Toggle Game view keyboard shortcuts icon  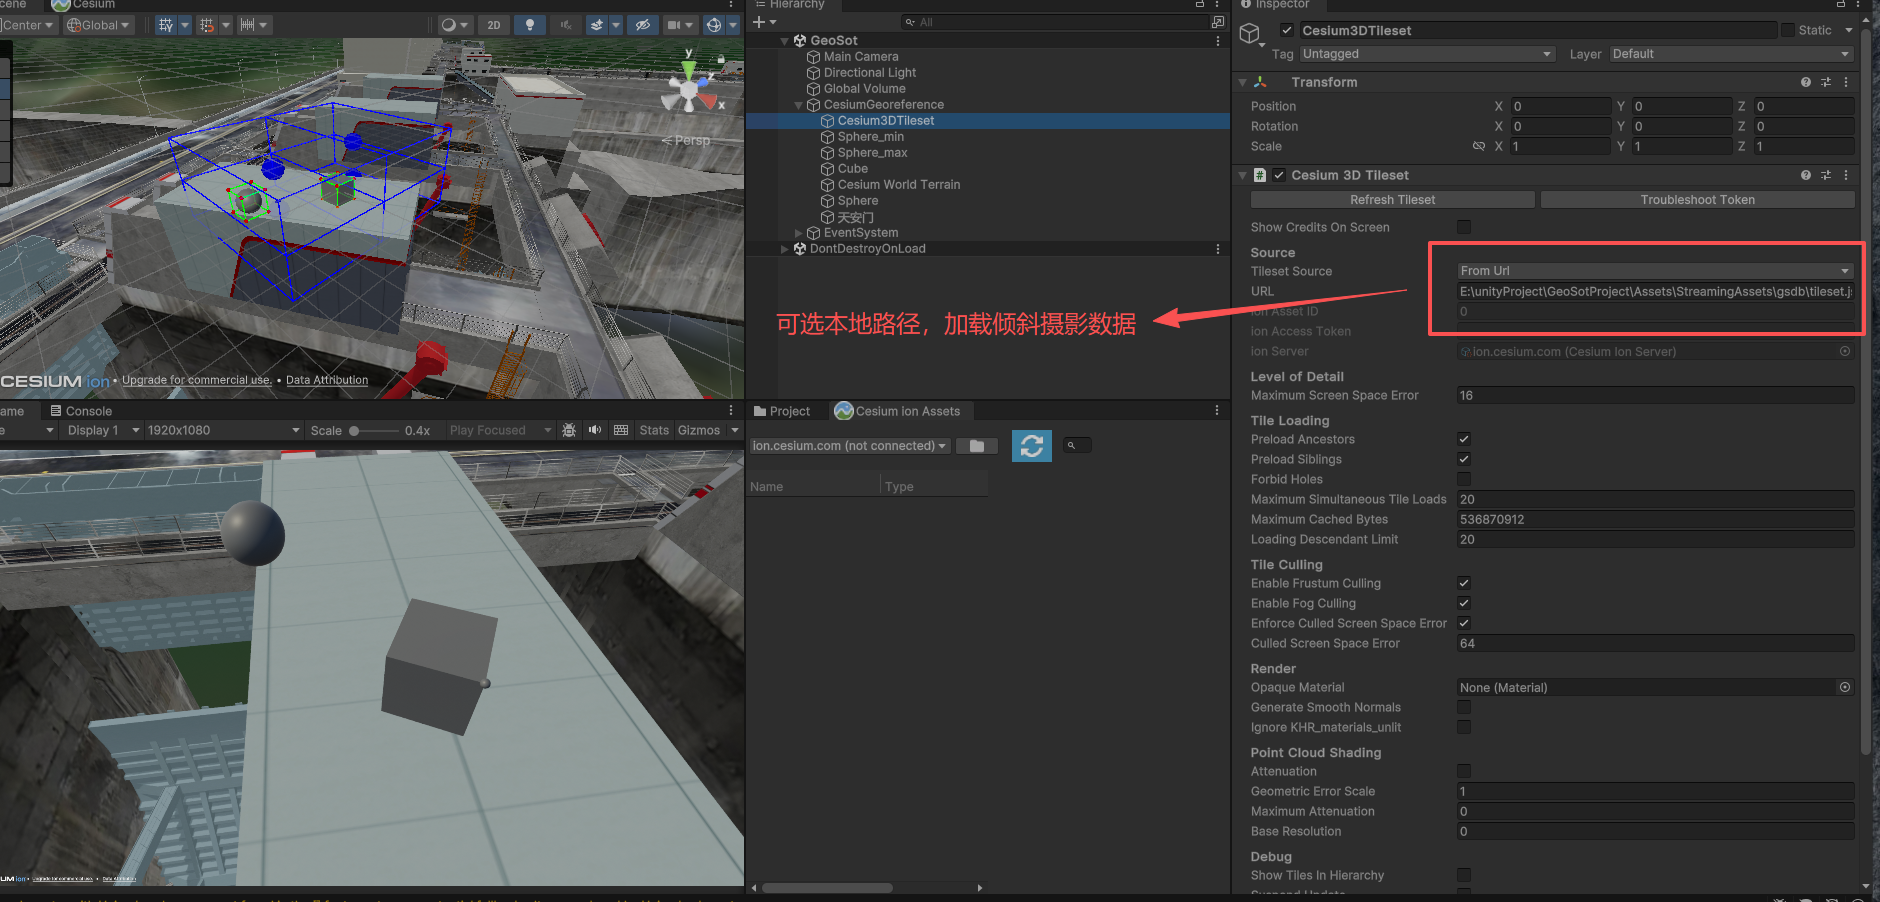(621, 430)
